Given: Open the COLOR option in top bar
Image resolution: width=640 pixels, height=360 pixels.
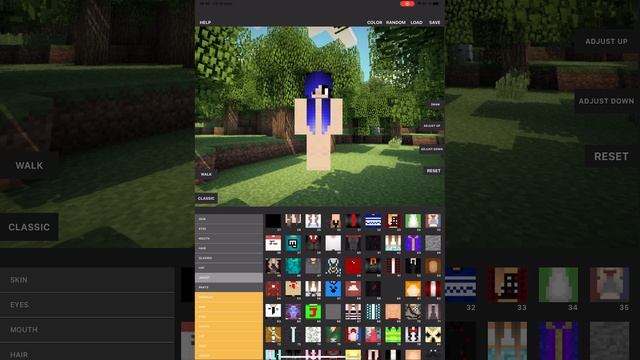Looking at the screenshot, I should (x=374, y=22).
